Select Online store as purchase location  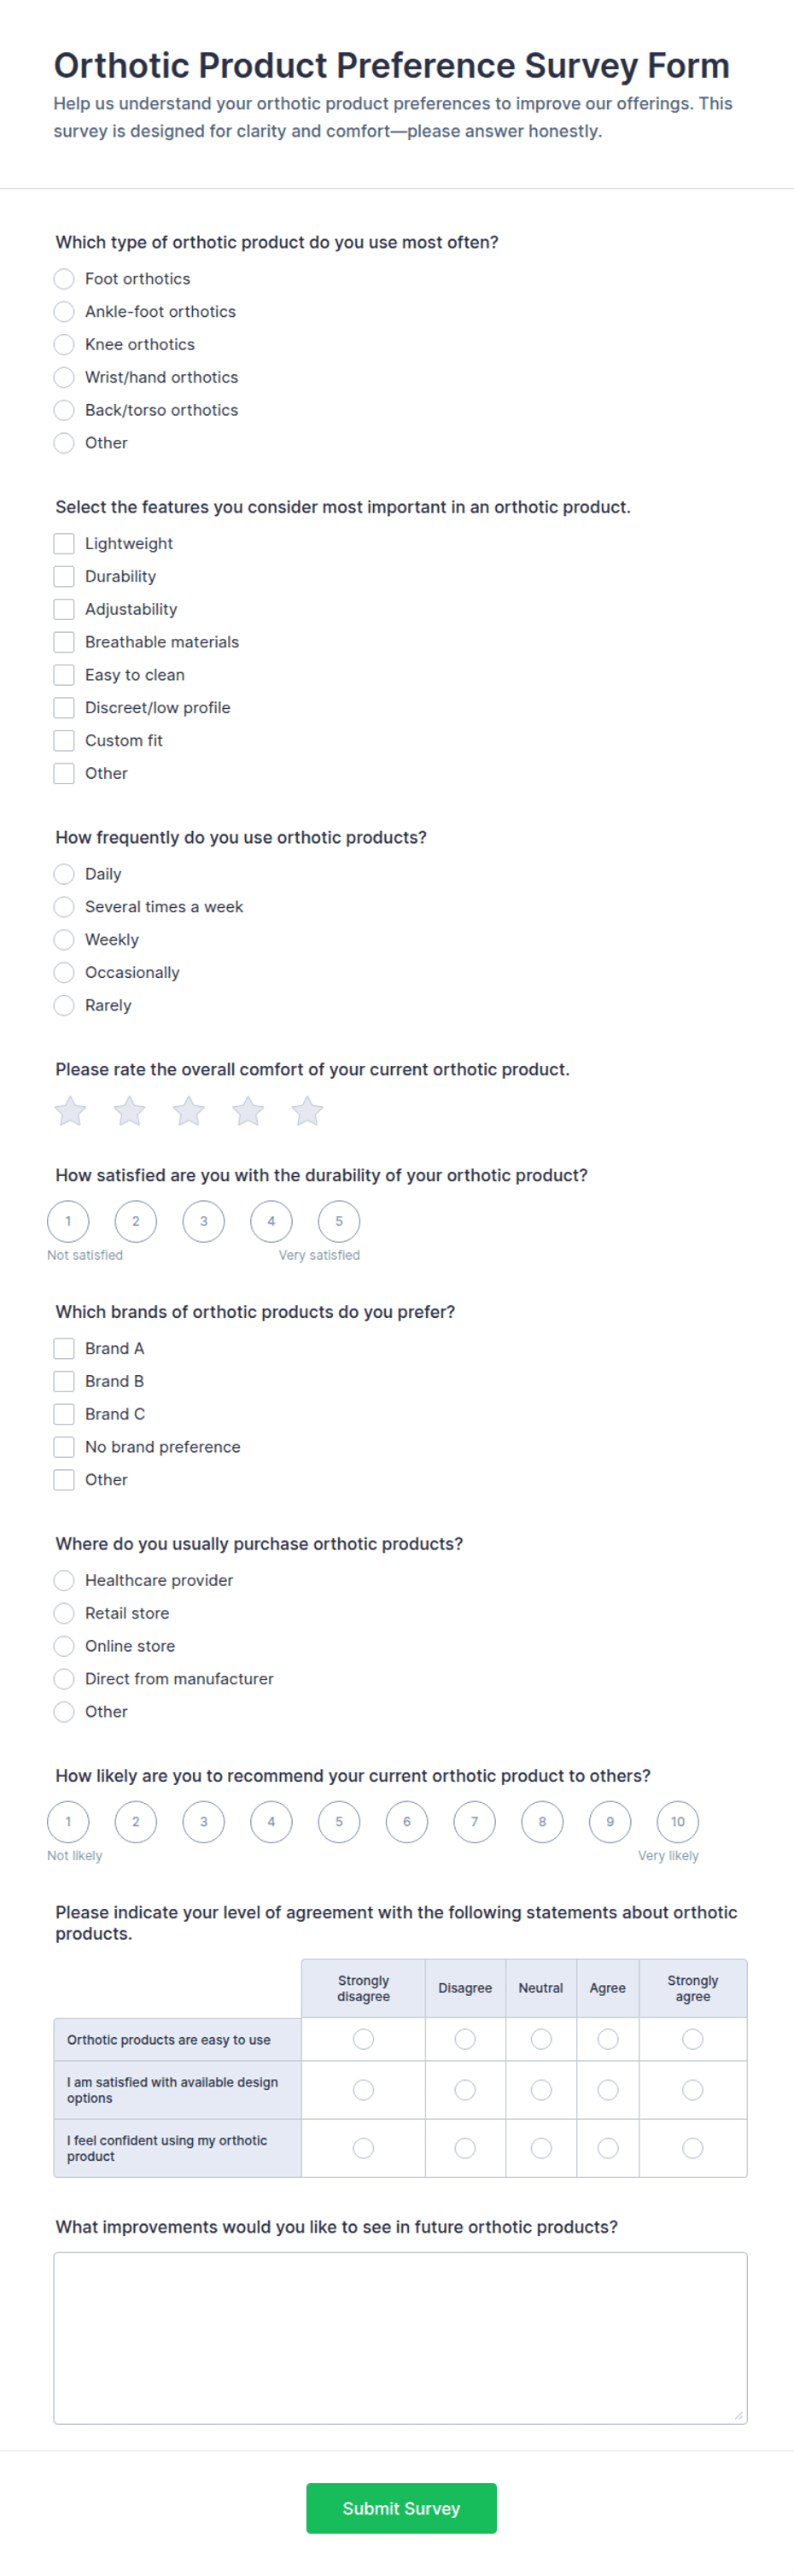pyautogui.click(x=64, y=1646)
